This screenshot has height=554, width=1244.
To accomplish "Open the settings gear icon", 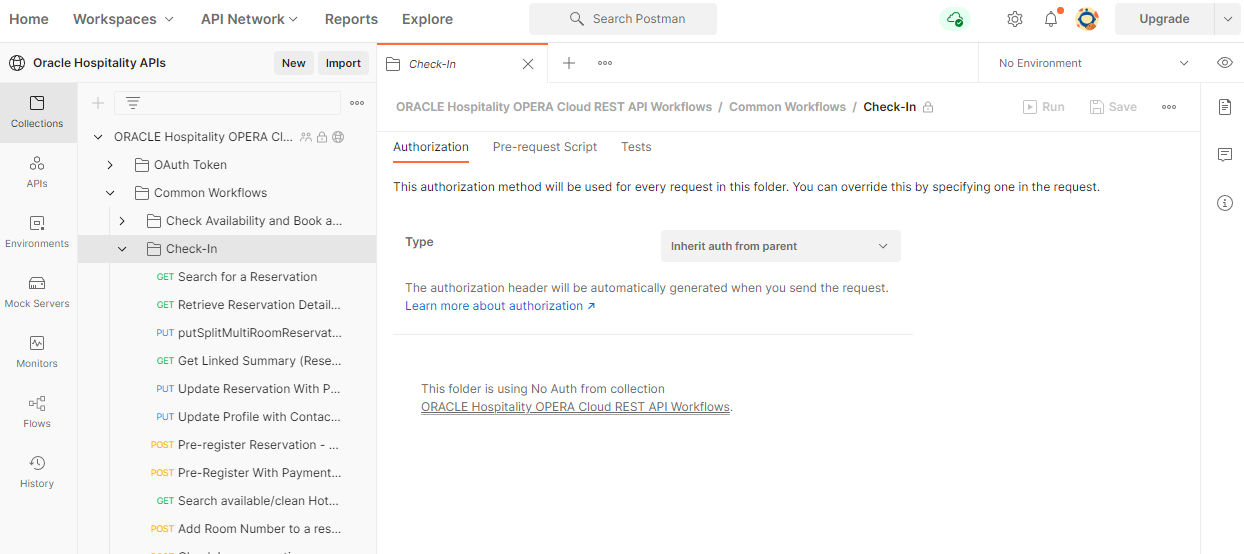I will point(1015,19).
